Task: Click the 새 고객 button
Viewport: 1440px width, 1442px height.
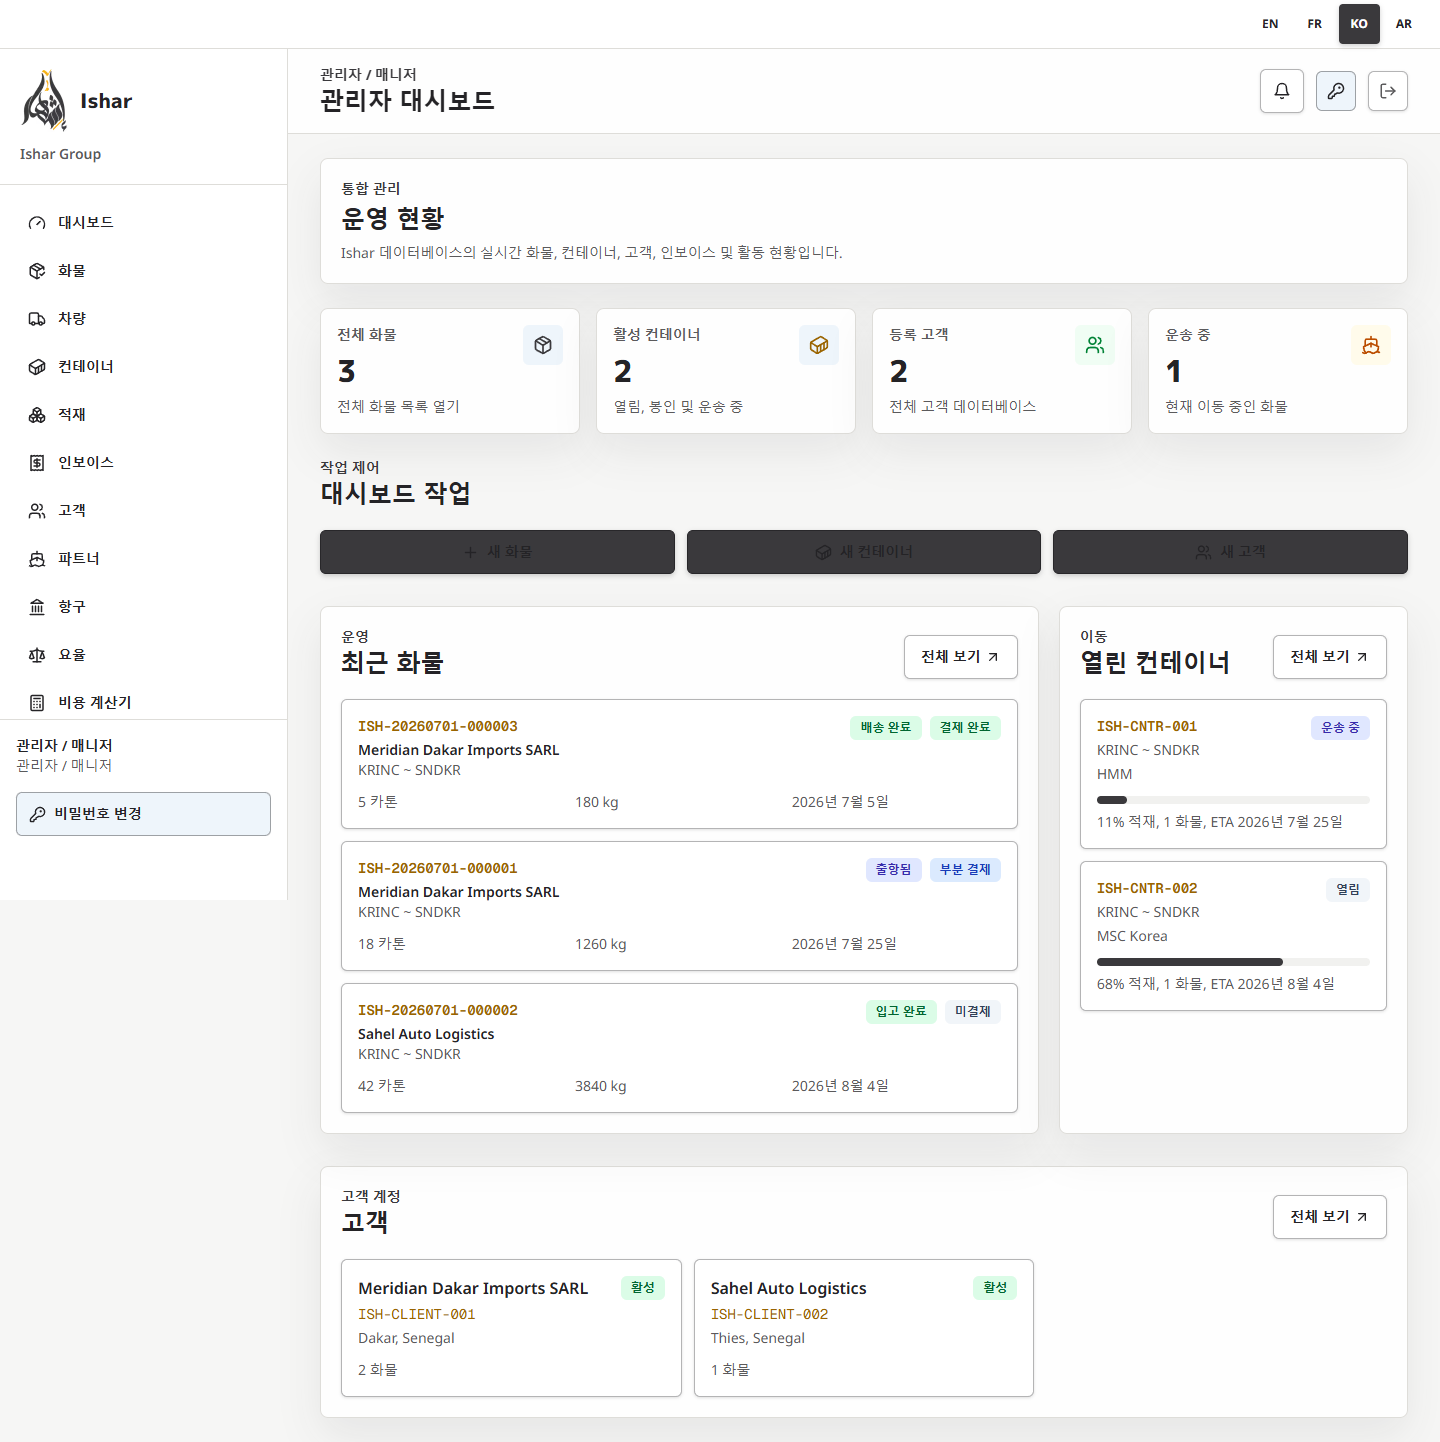Action: tap(1230, 552)
